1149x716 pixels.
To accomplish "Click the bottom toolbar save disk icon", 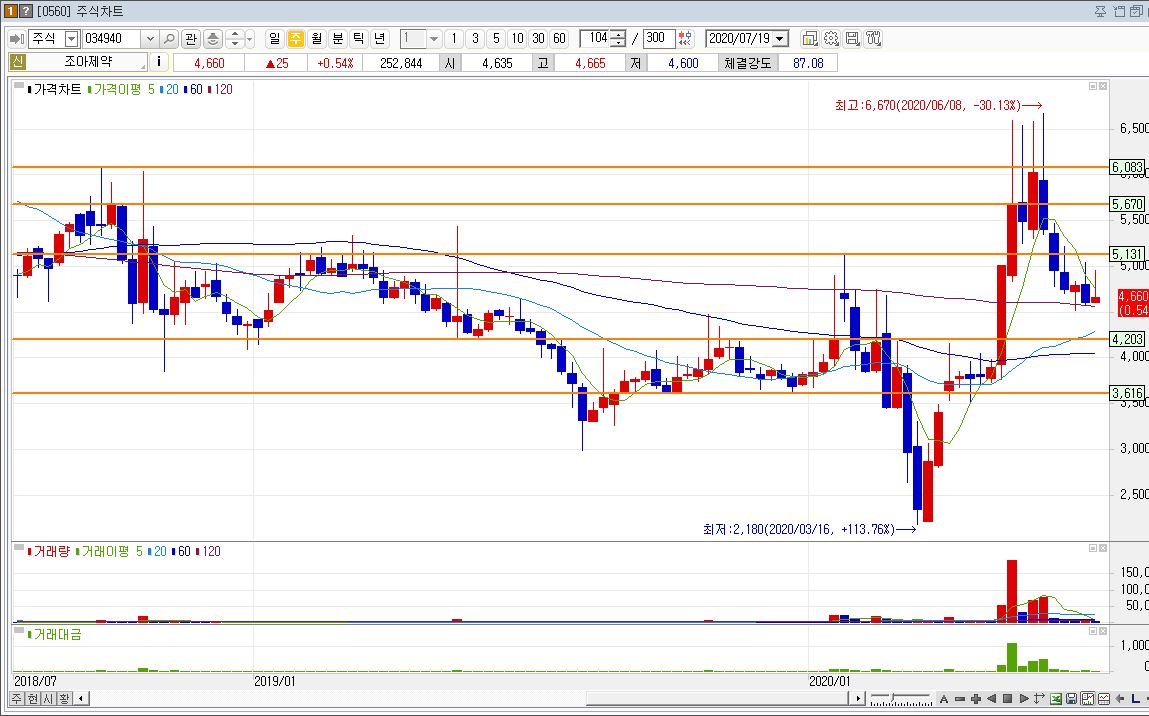I will [x=1071, y=698].
